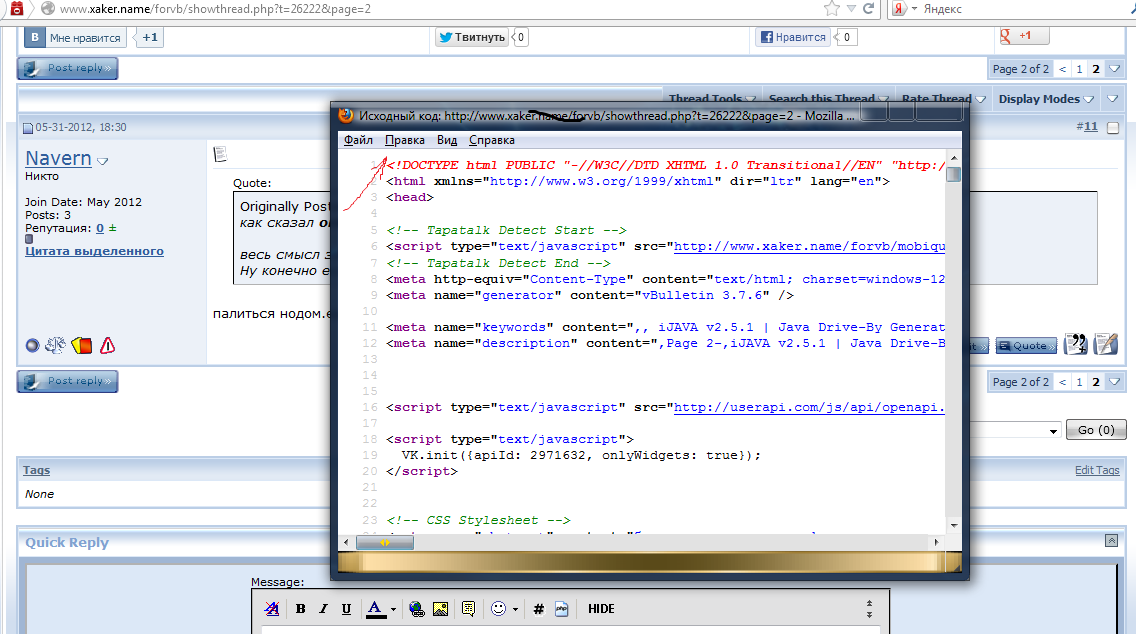Click the browser address bar URL

pyautogui.click(x=215, y=9)
